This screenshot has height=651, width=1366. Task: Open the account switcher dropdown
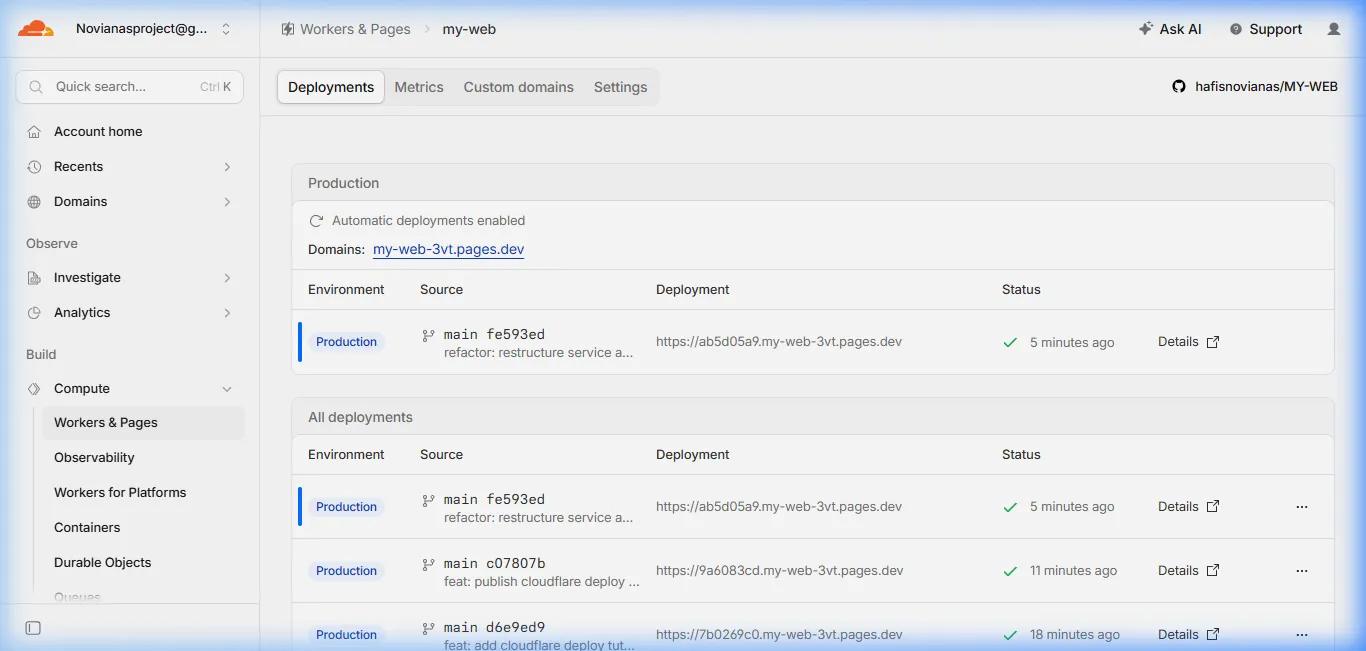[152, 29]
